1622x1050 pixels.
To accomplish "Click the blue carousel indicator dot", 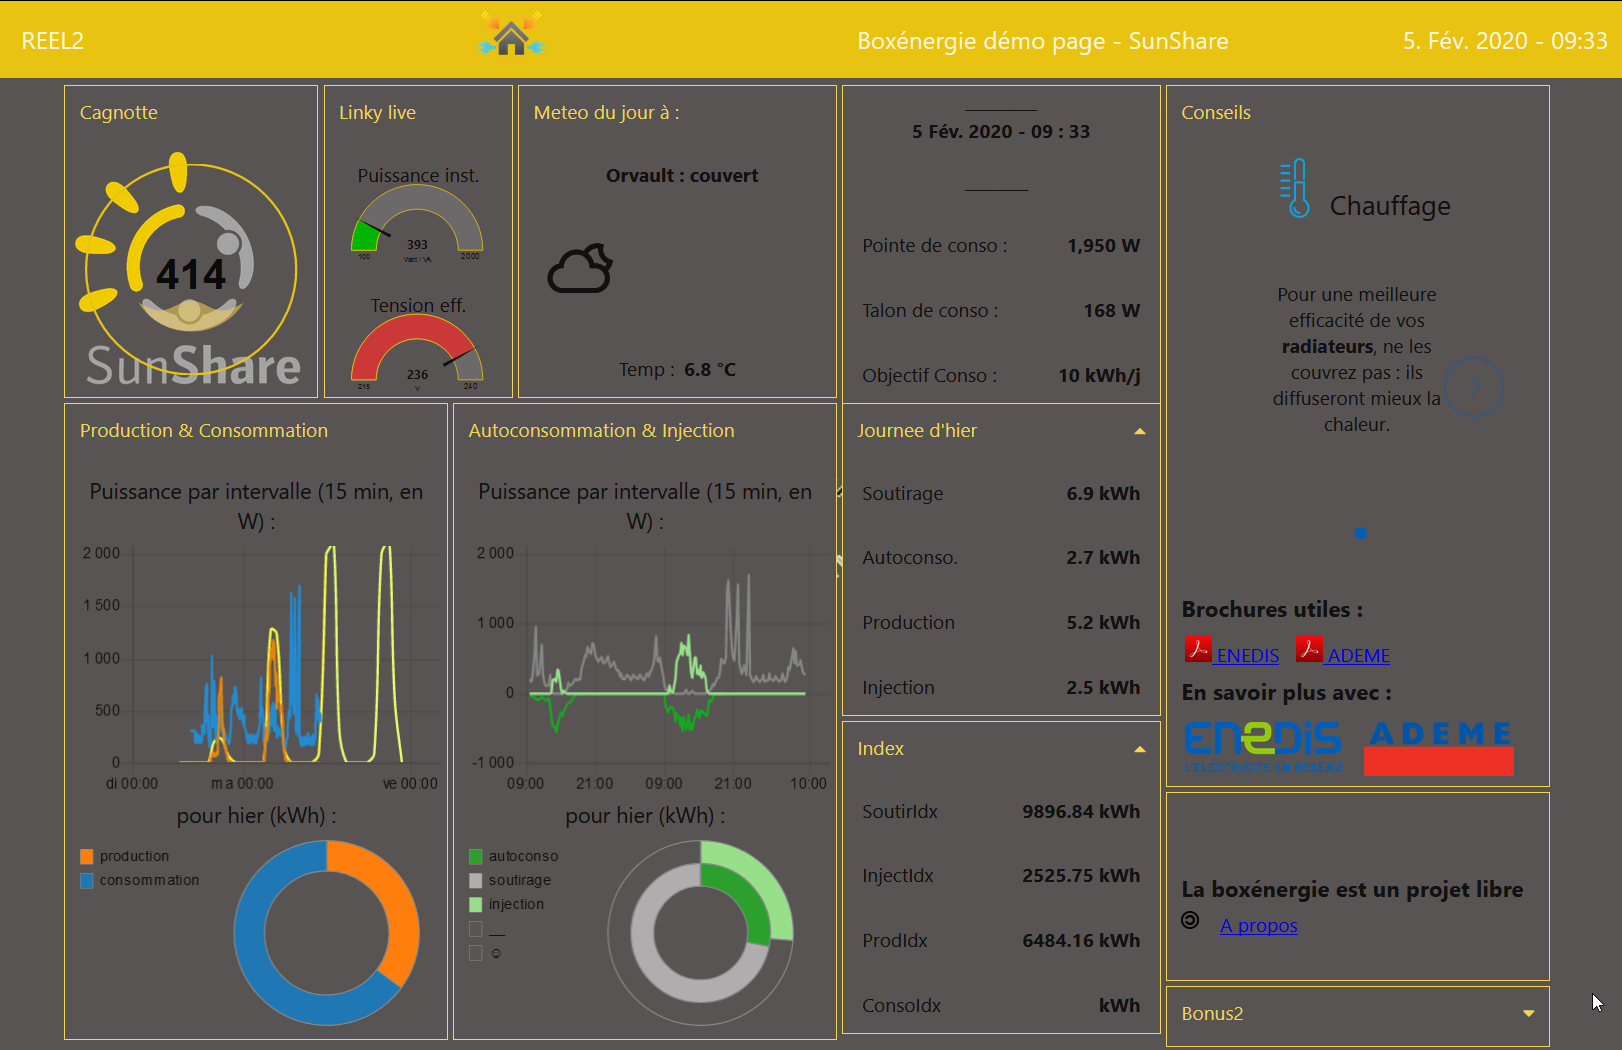I will click(1360, 533).
